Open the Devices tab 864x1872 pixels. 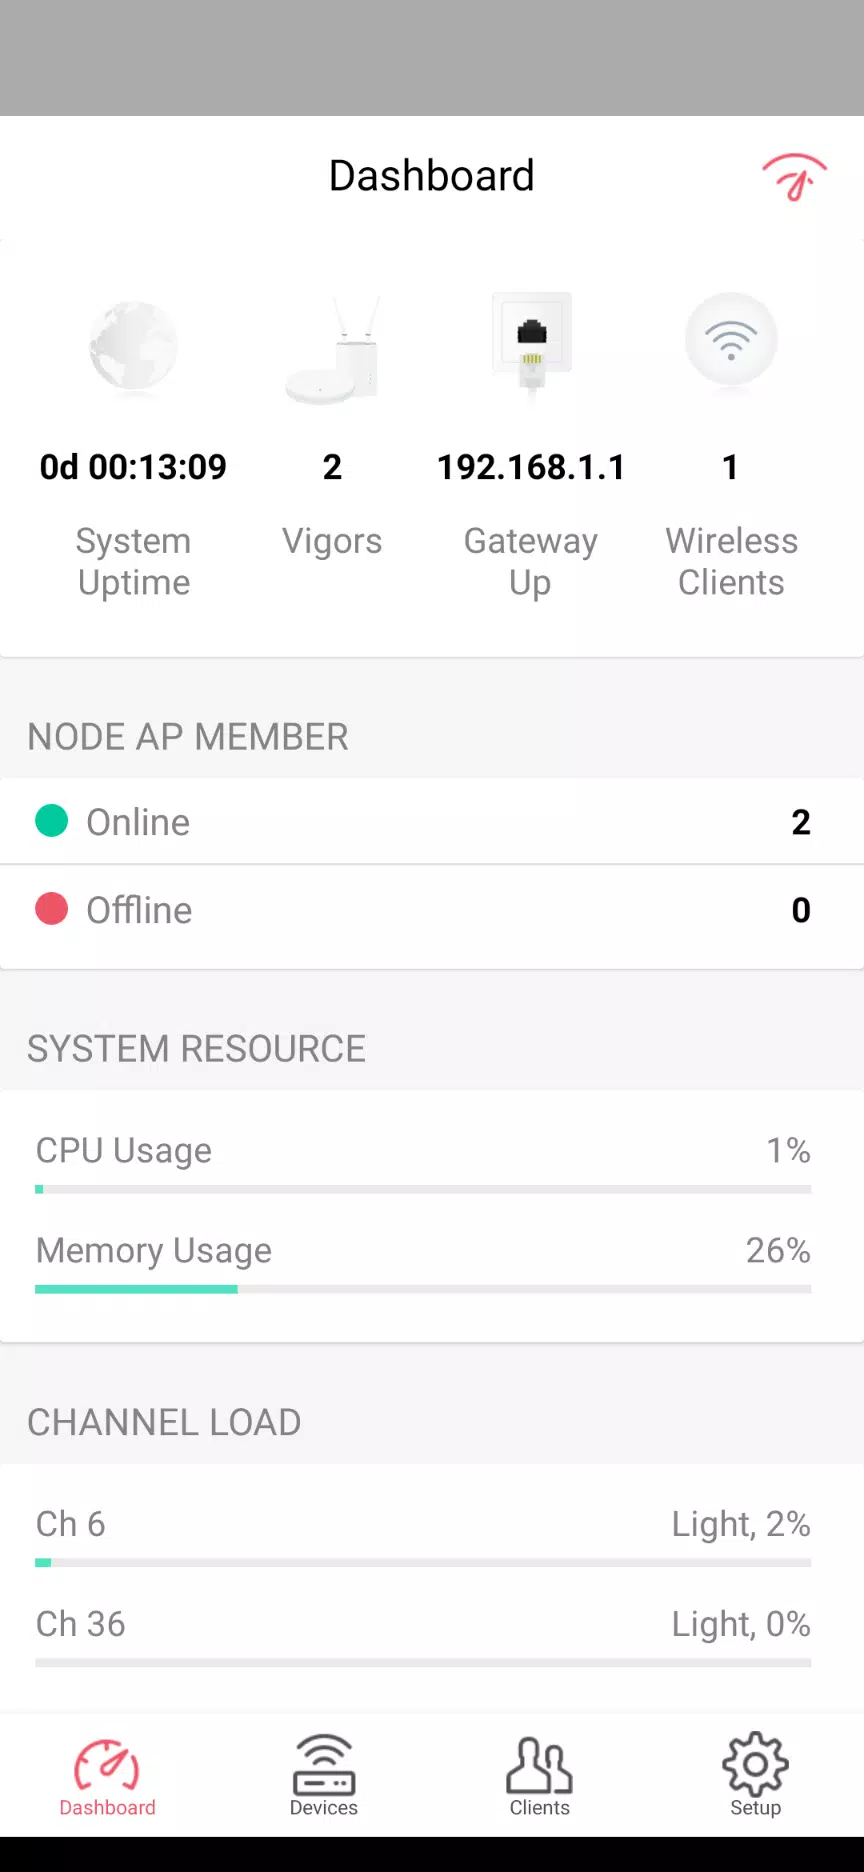323,1775
